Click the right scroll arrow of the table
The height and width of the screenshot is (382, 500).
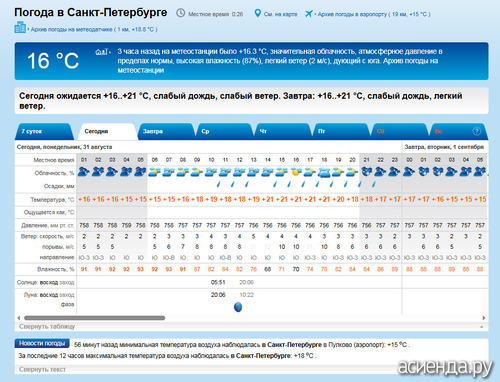coord(484,318)
